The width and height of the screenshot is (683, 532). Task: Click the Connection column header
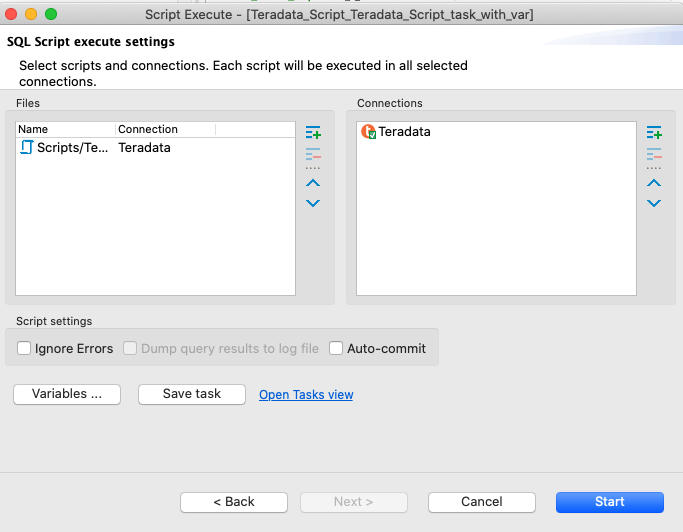[166, 129]
